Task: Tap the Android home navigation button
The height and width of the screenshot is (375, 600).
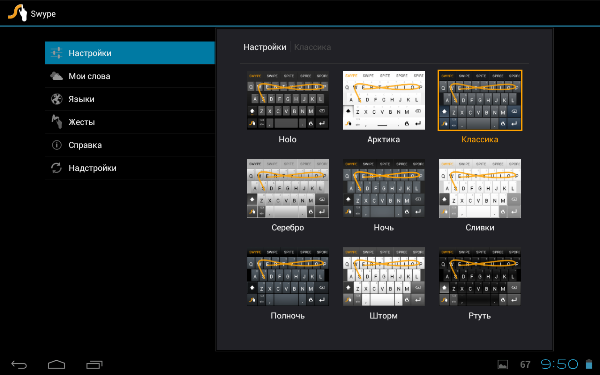Action: 56,364
